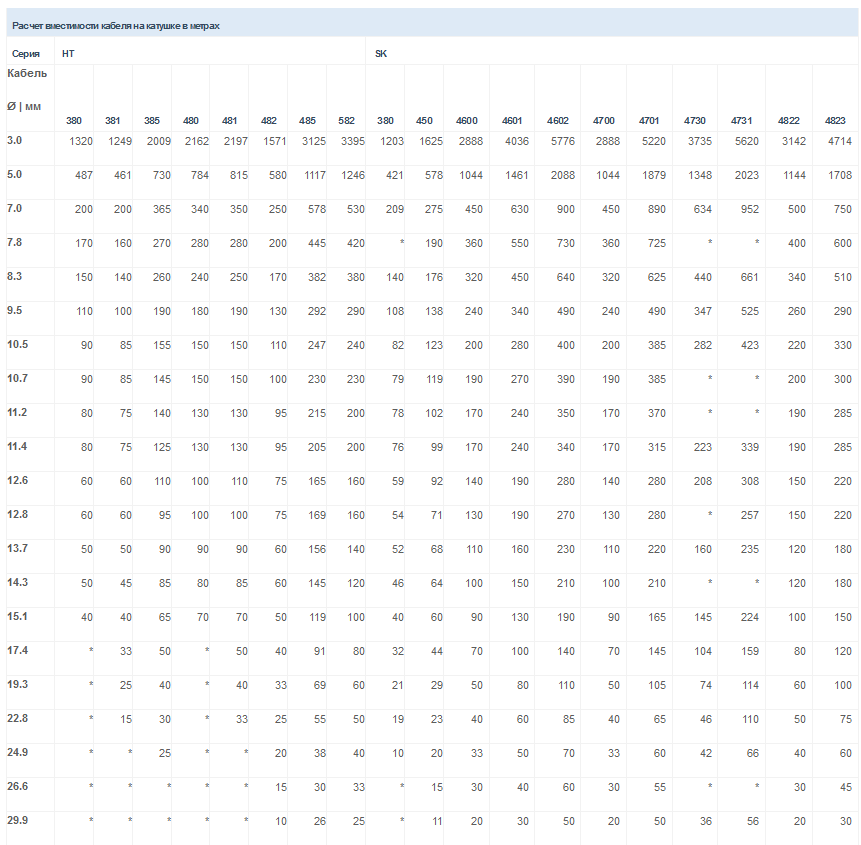
Task: Click column header 485
Action: pos(307,121)
